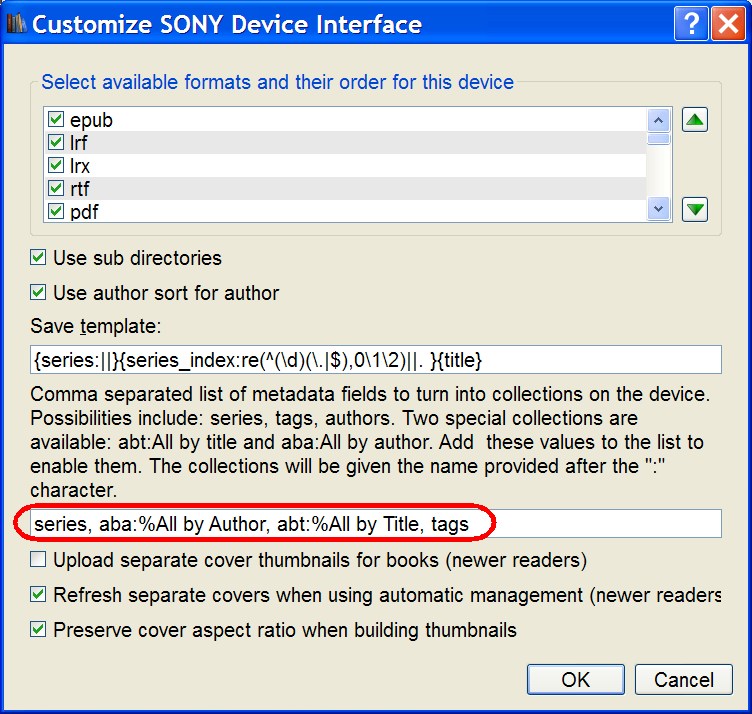
Task: Click the green move-down arrow button
Action: click(x=695, y=209)
